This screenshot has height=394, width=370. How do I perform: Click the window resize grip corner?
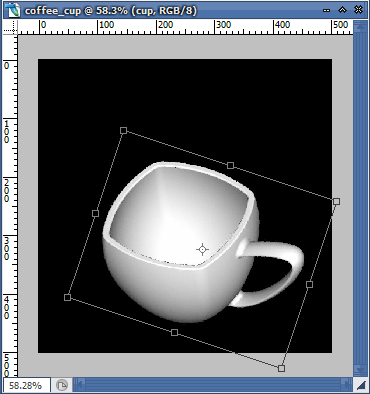[x=361, y=386]
